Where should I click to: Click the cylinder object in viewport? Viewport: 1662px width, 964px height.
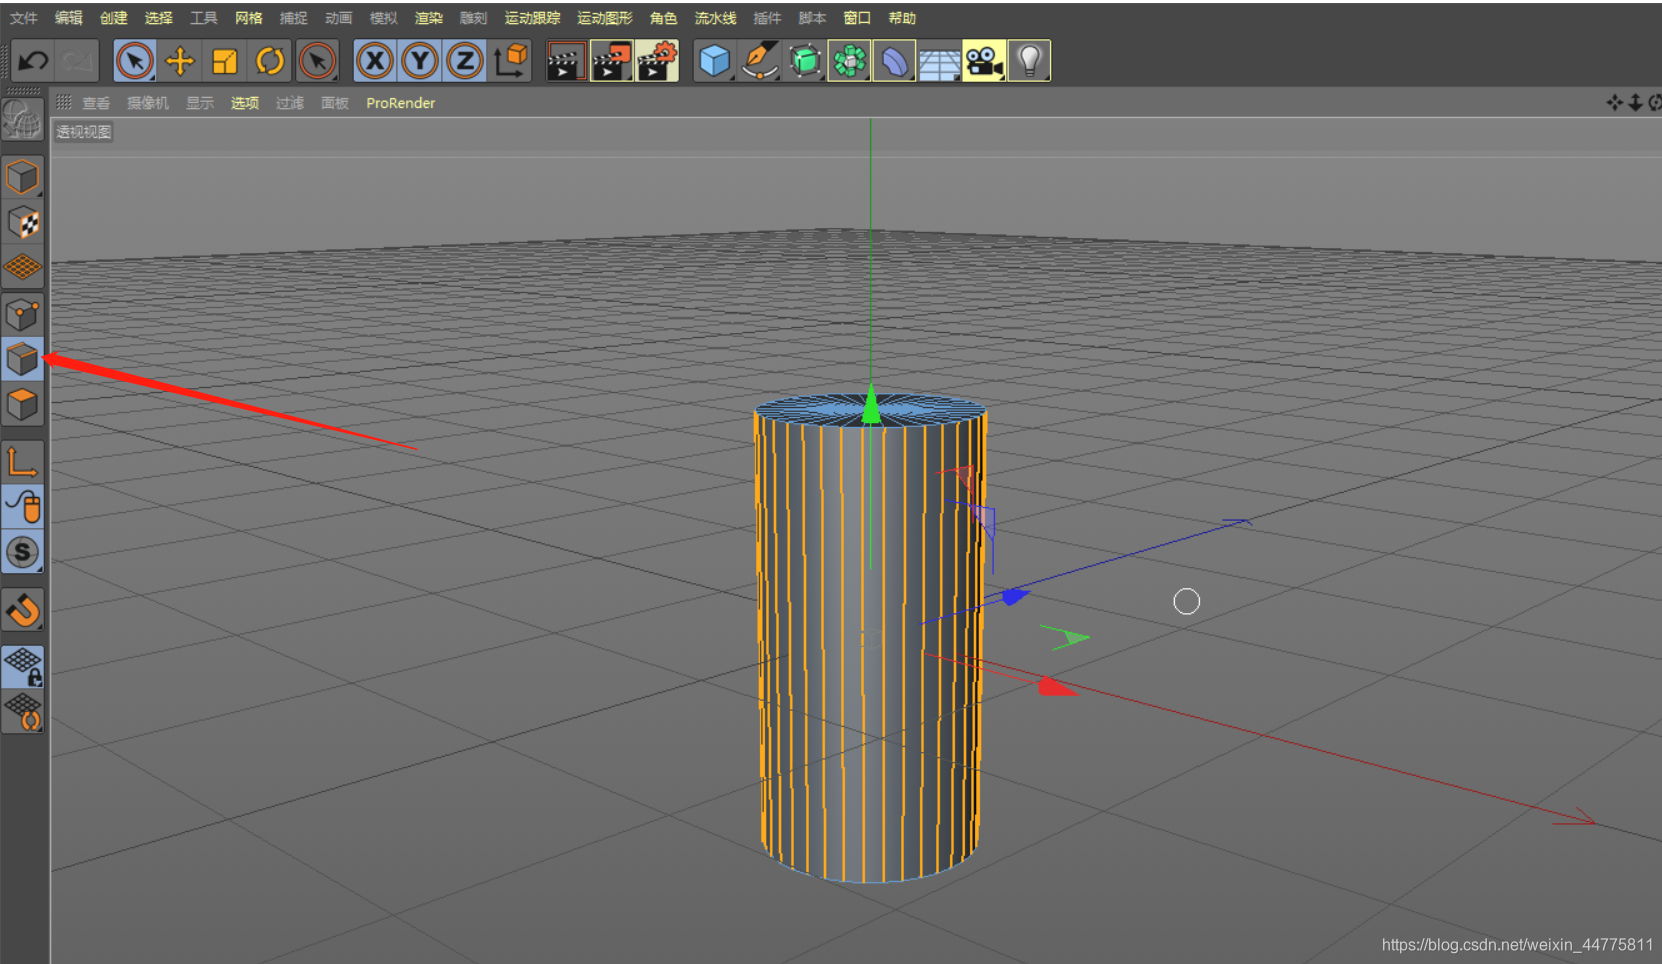[x=869, y=640]
